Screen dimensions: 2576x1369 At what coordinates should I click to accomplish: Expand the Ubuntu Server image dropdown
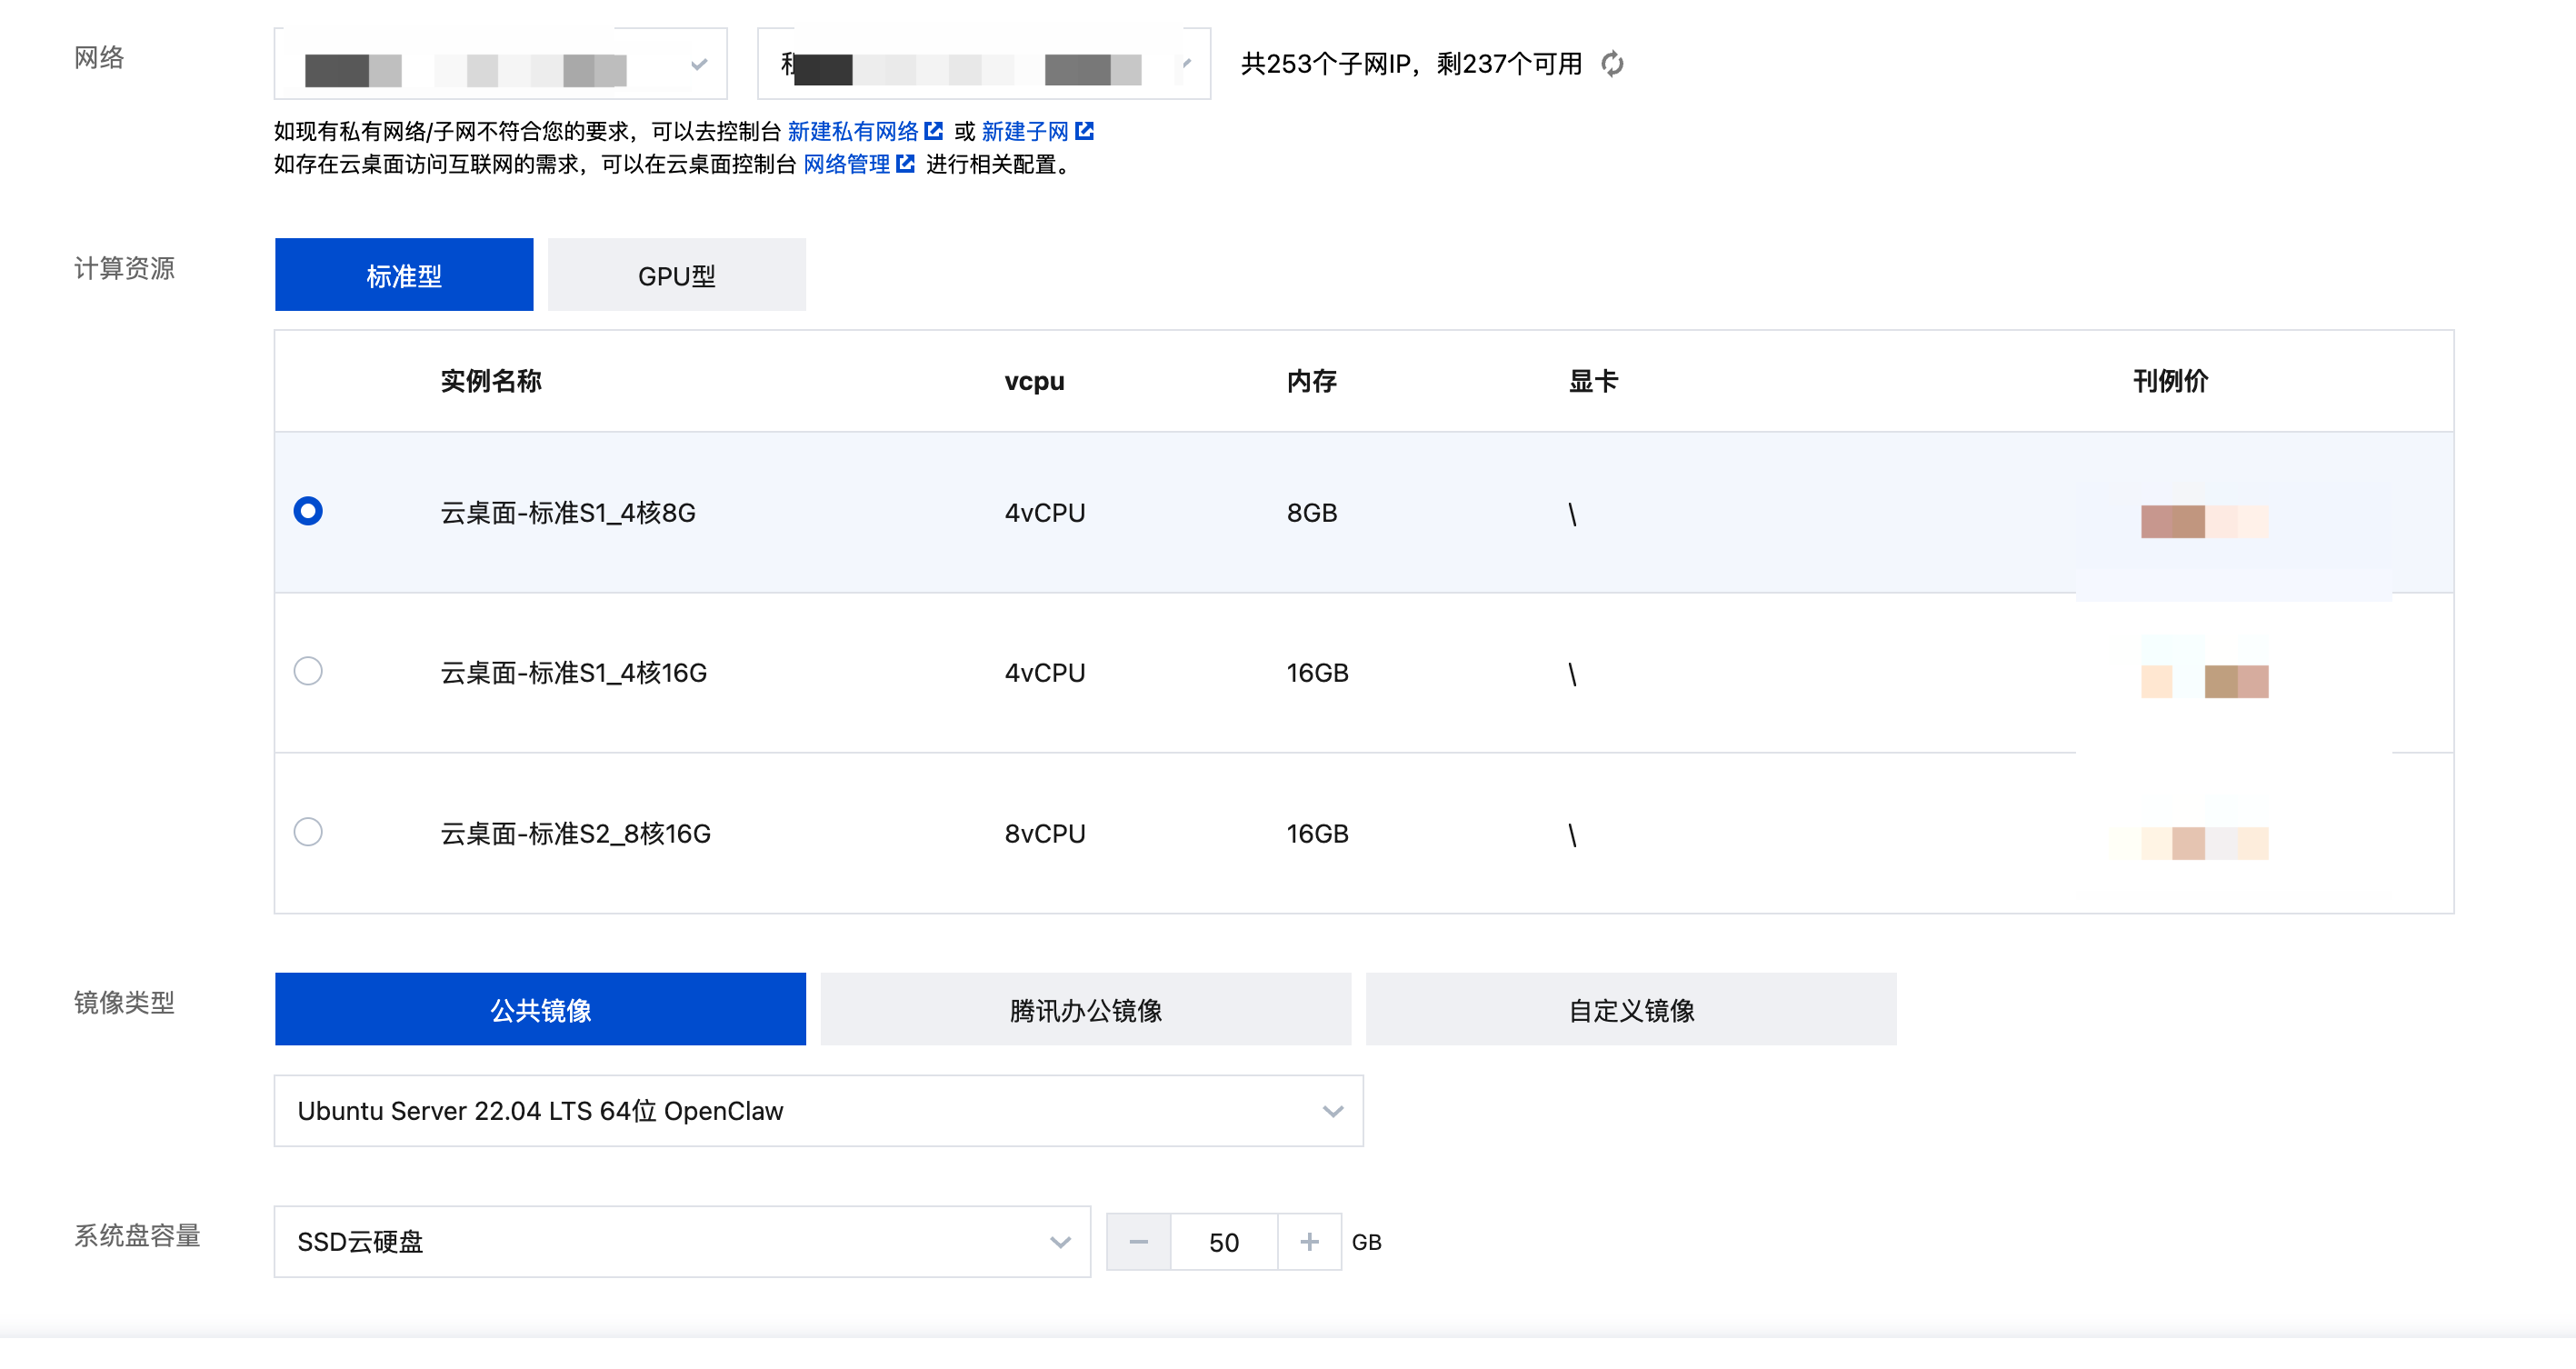pos(818,1111)
